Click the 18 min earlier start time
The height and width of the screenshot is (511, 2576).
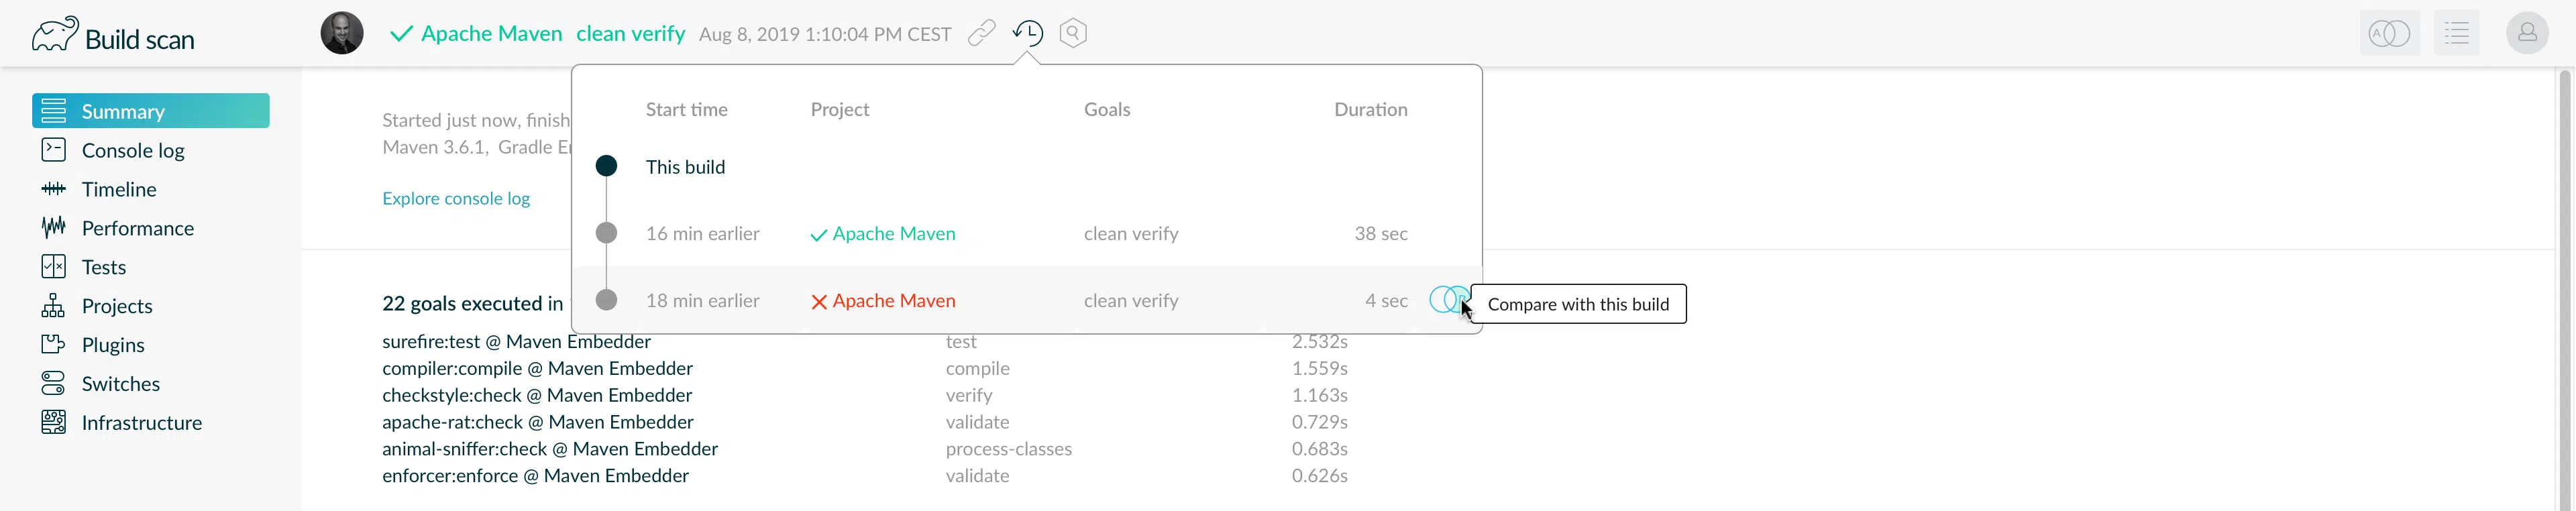pyautogui.click(x=703, y=301)
